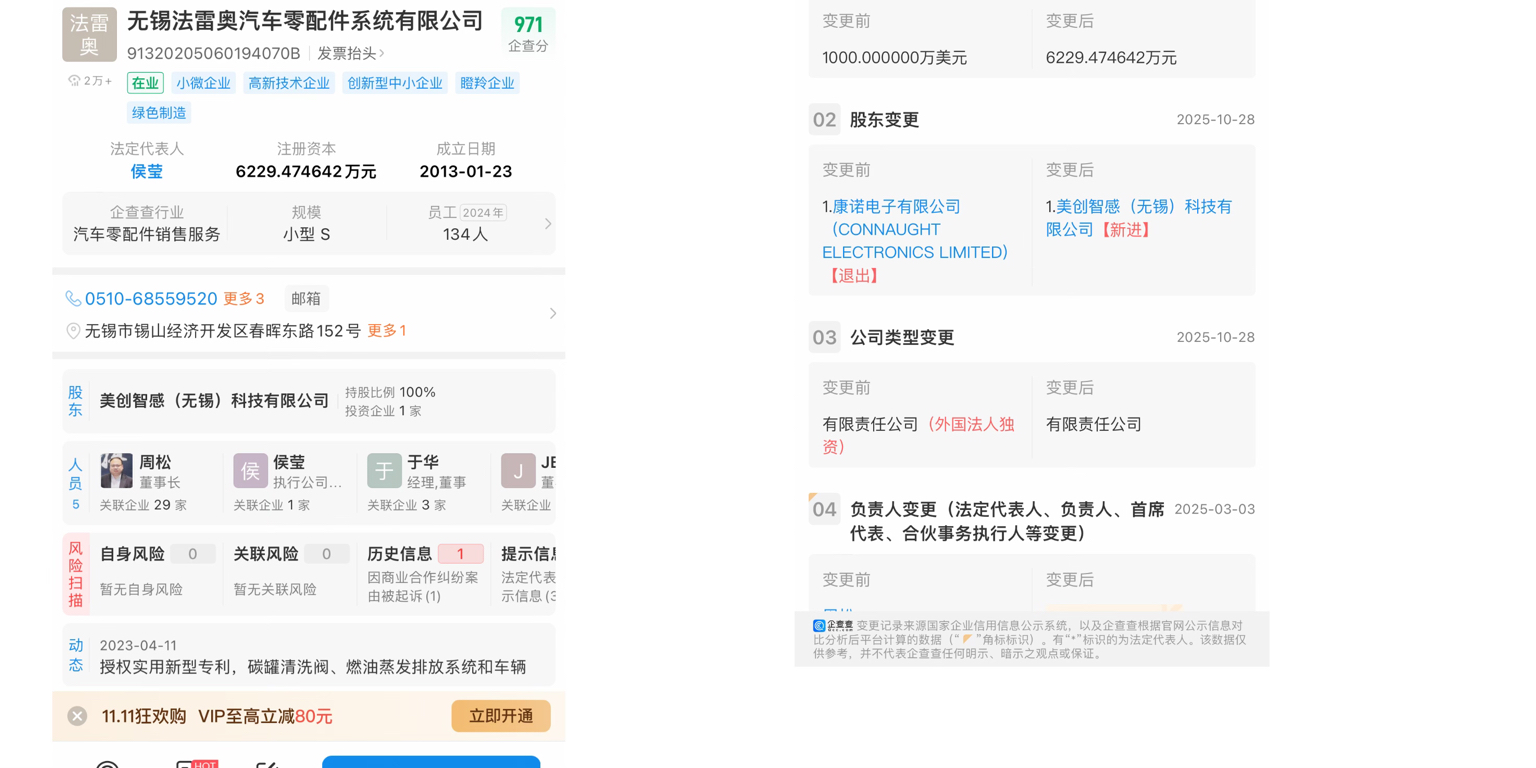Image resolution: width=1536 pixels, height=768 pixels.
Task: Click 【退出】 tag under 康诺电子
Action: pos(854,276)
